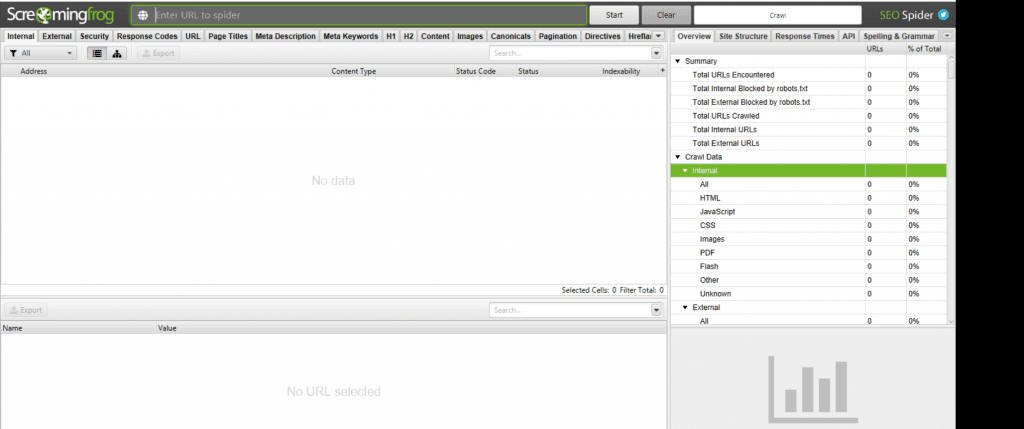Collapse the Summary section

tap(677, 61)
